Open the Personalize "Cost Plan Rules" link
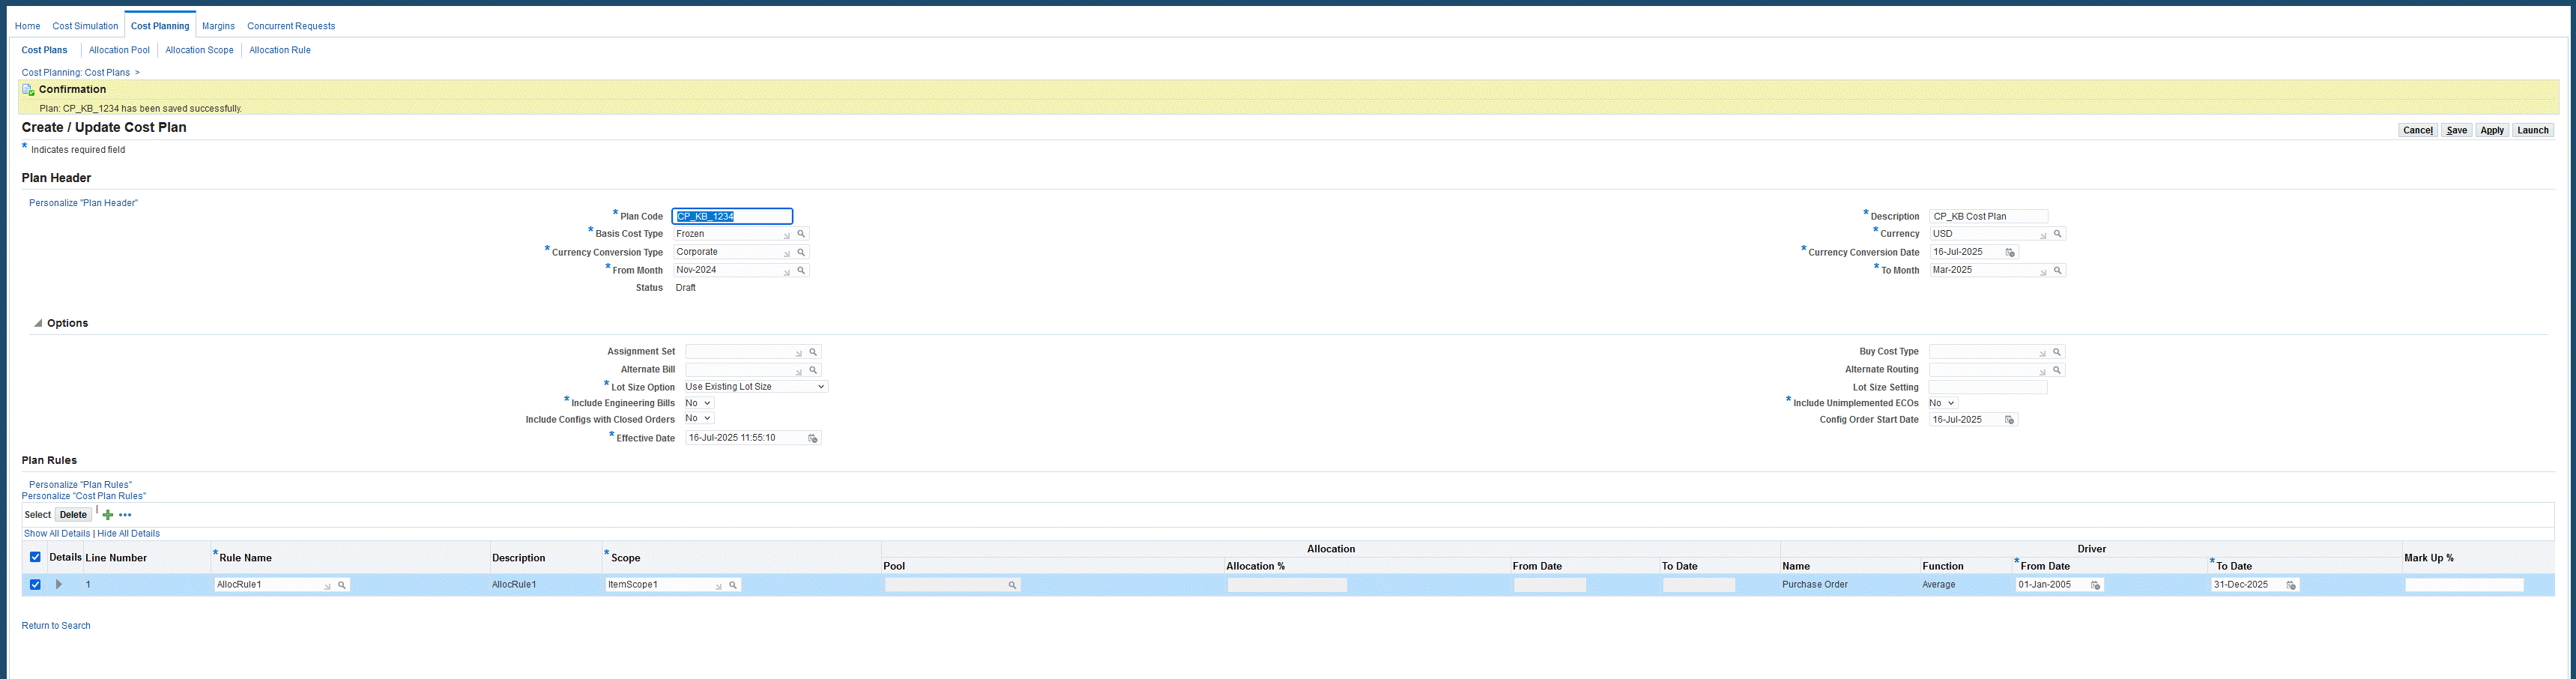Image resolution: width=2576 pixels, height=679 pixels. point(84,496)
